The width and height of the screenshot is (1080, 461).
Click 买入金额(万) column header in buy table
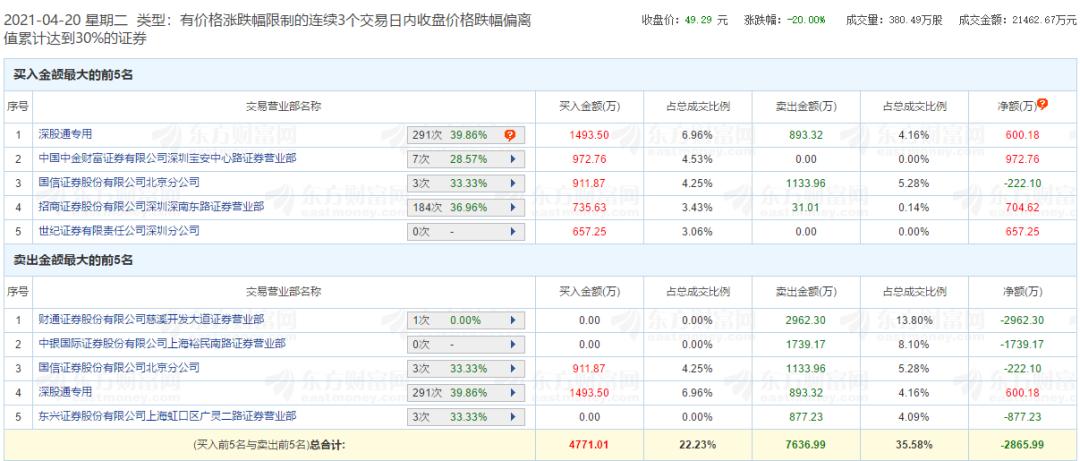tap(589, 107)
